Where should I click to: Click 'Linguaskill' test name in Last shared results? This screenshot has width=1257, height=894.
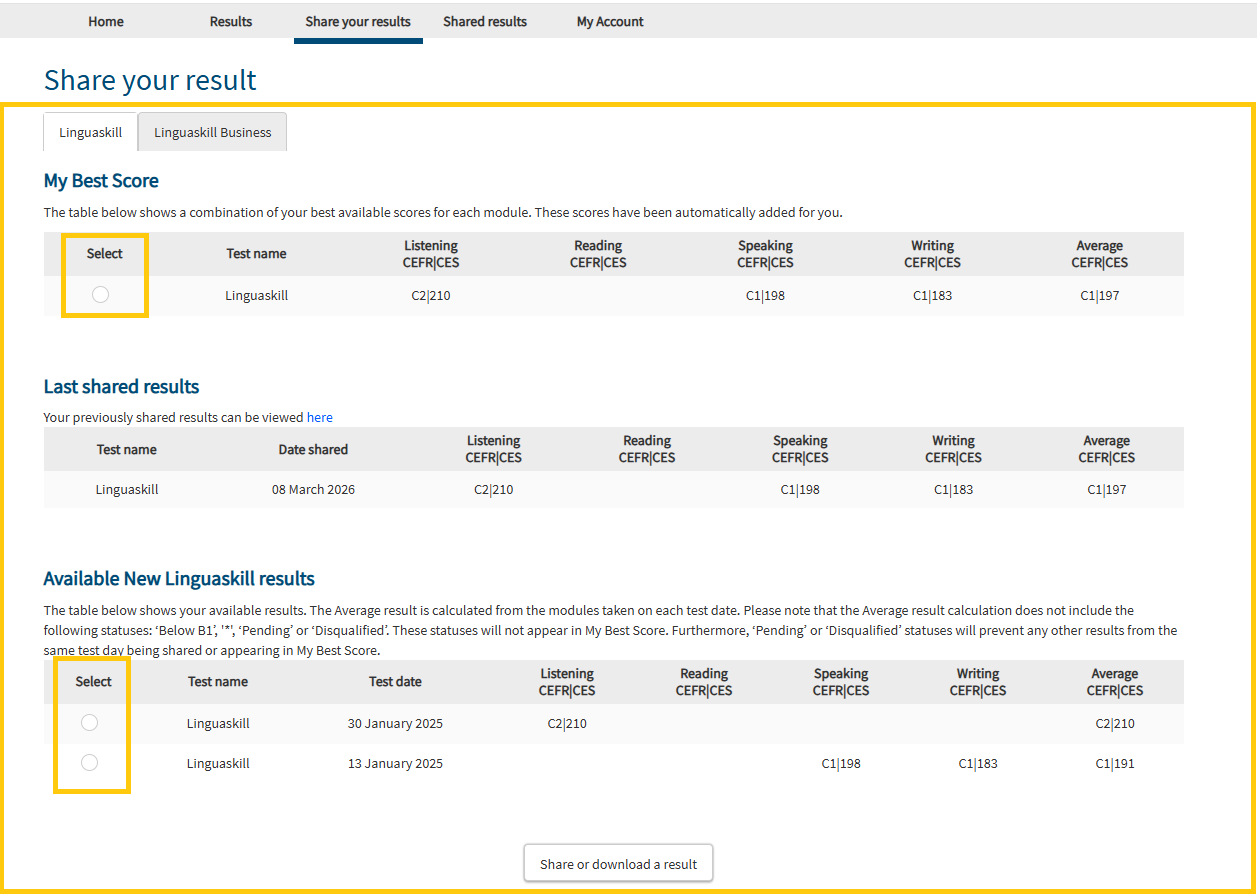tap(127, 490)
